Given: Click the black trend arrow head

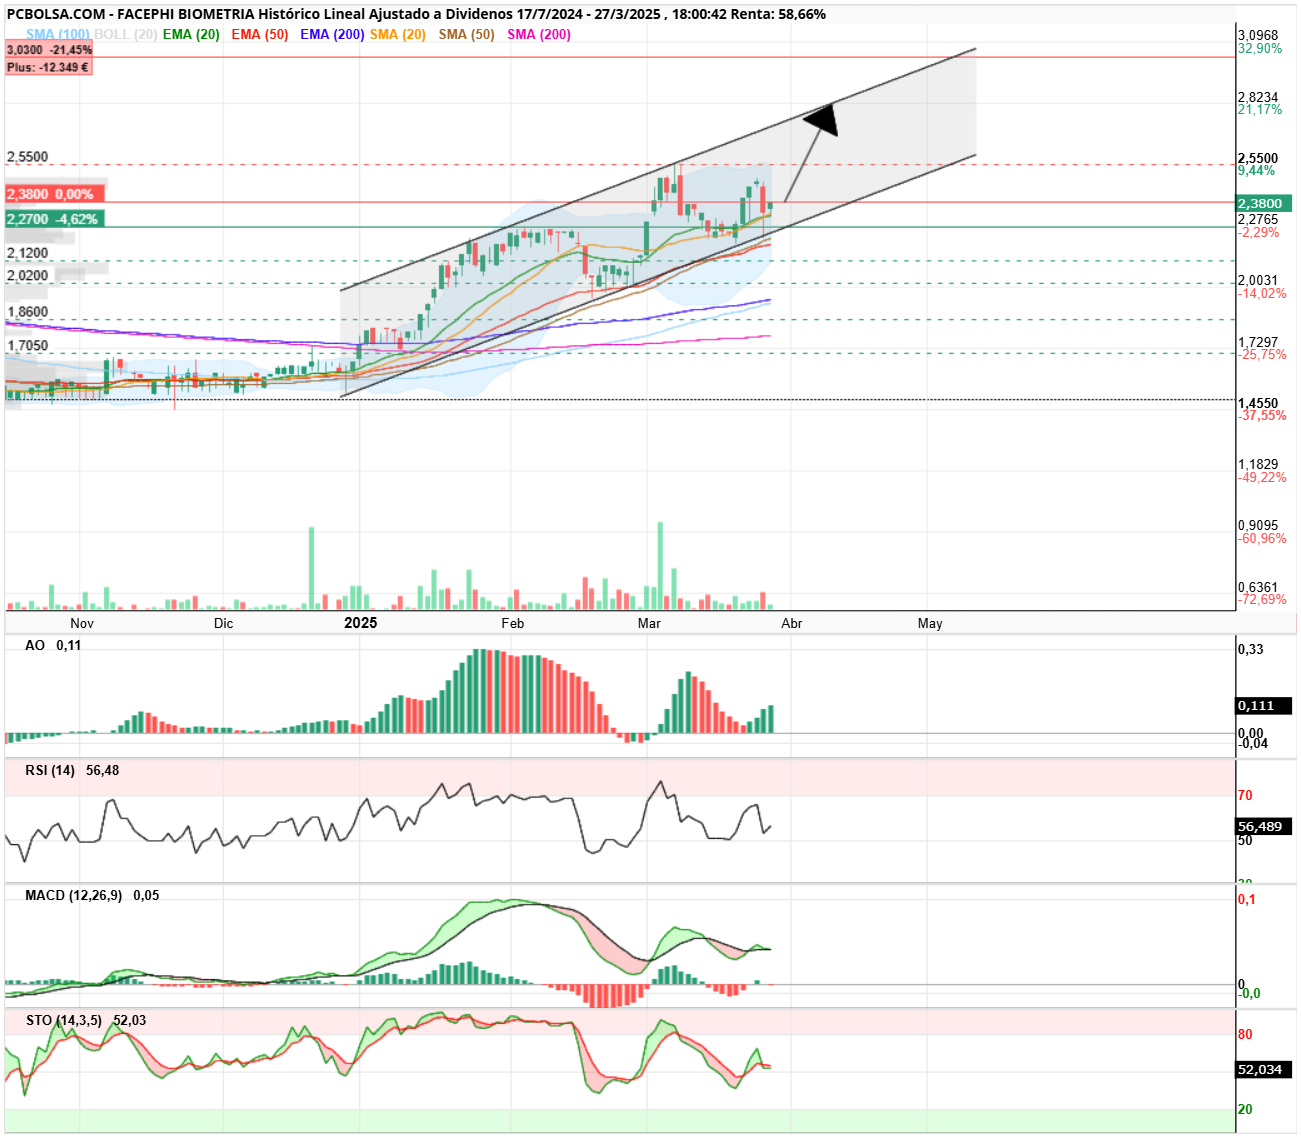Looking at the screenshot, I should point(822,119).
